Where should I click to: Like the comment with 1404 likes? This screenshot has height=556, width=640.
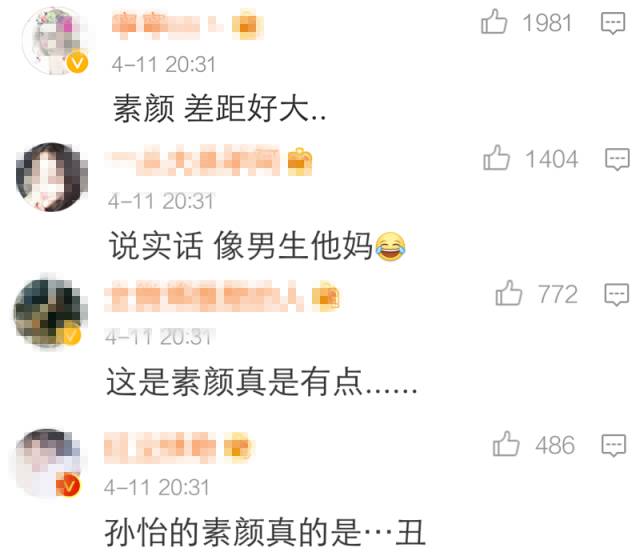496,158
